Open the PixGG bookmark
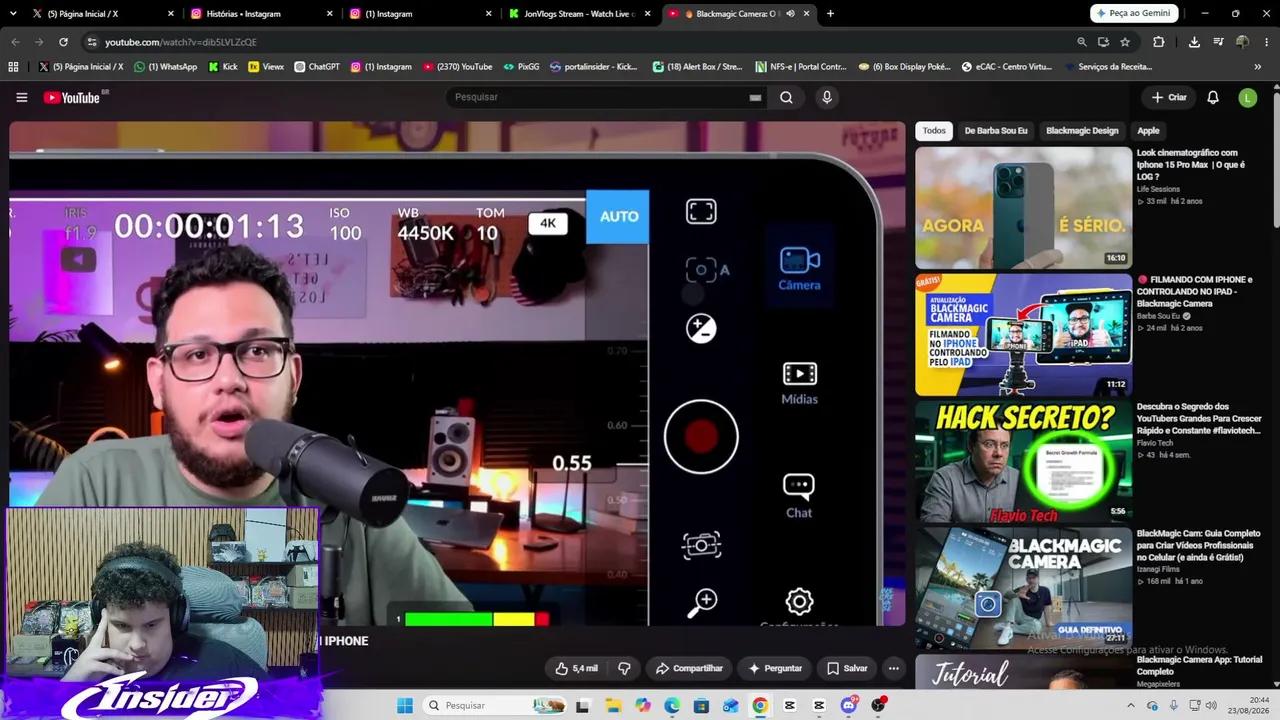This screenshot has width=1280, height=720. (521, 67)
